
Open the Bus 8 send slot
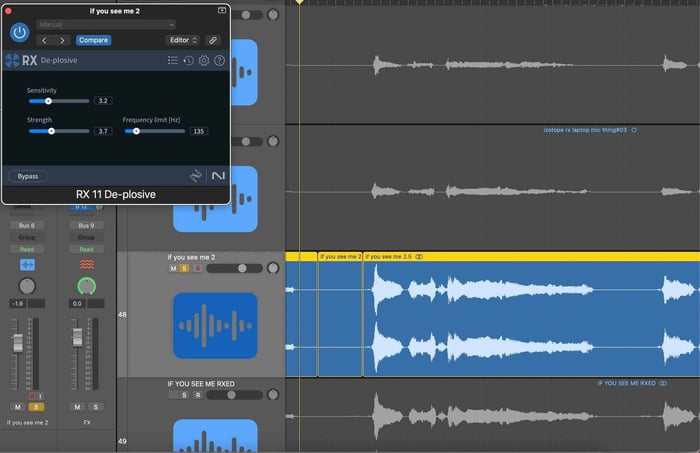[x=27, y=225]
